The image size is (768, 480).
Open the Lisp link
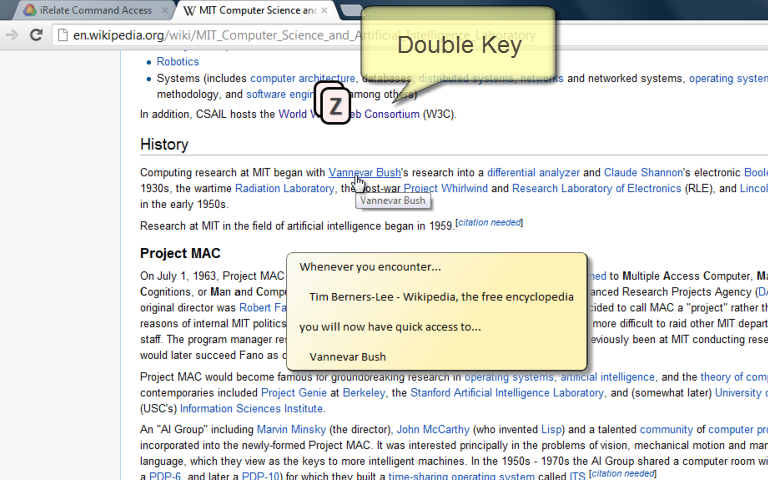(551, 430)
